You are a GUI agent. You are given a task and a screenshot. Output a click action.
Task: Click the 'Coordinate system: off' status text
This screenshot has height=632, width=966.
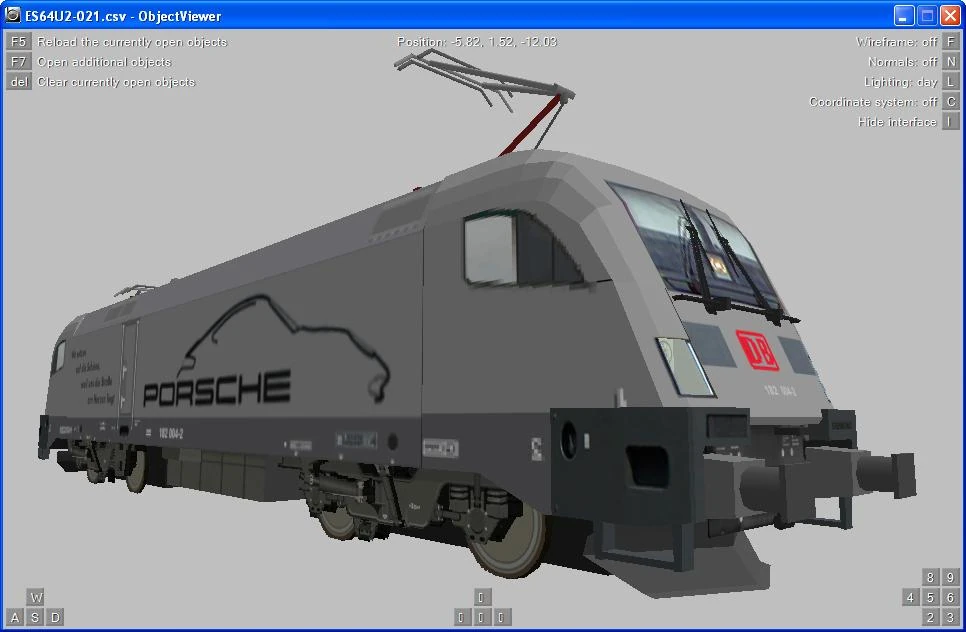pos(873,102)
